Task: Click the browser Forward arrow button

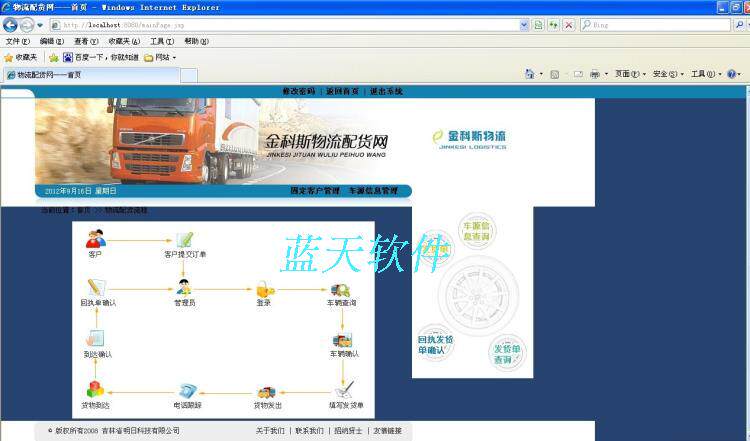Action: pyautogui.click(x=27, y=25)
